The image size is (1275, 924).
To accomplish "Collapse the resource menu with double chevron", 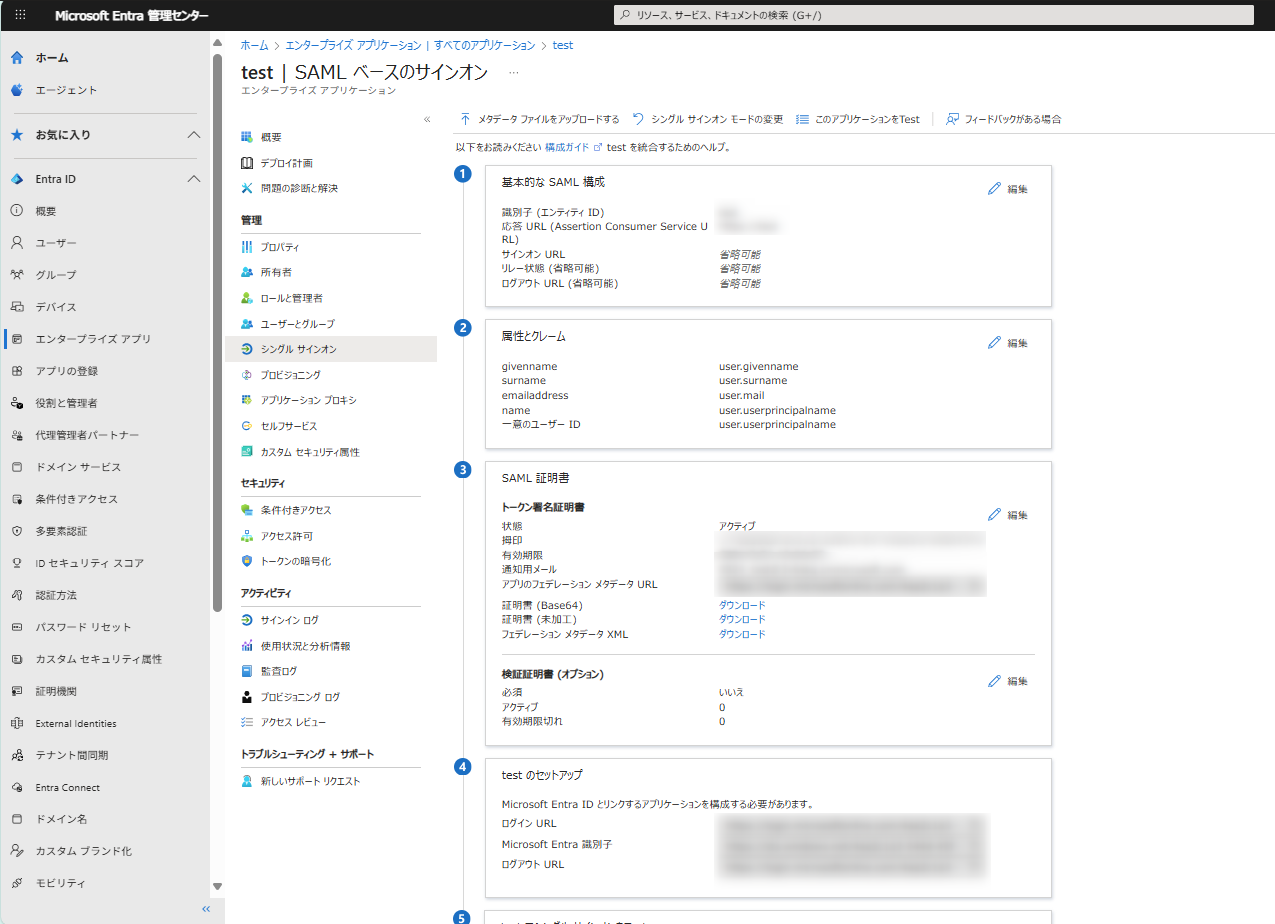I will [x=427, y=119].
